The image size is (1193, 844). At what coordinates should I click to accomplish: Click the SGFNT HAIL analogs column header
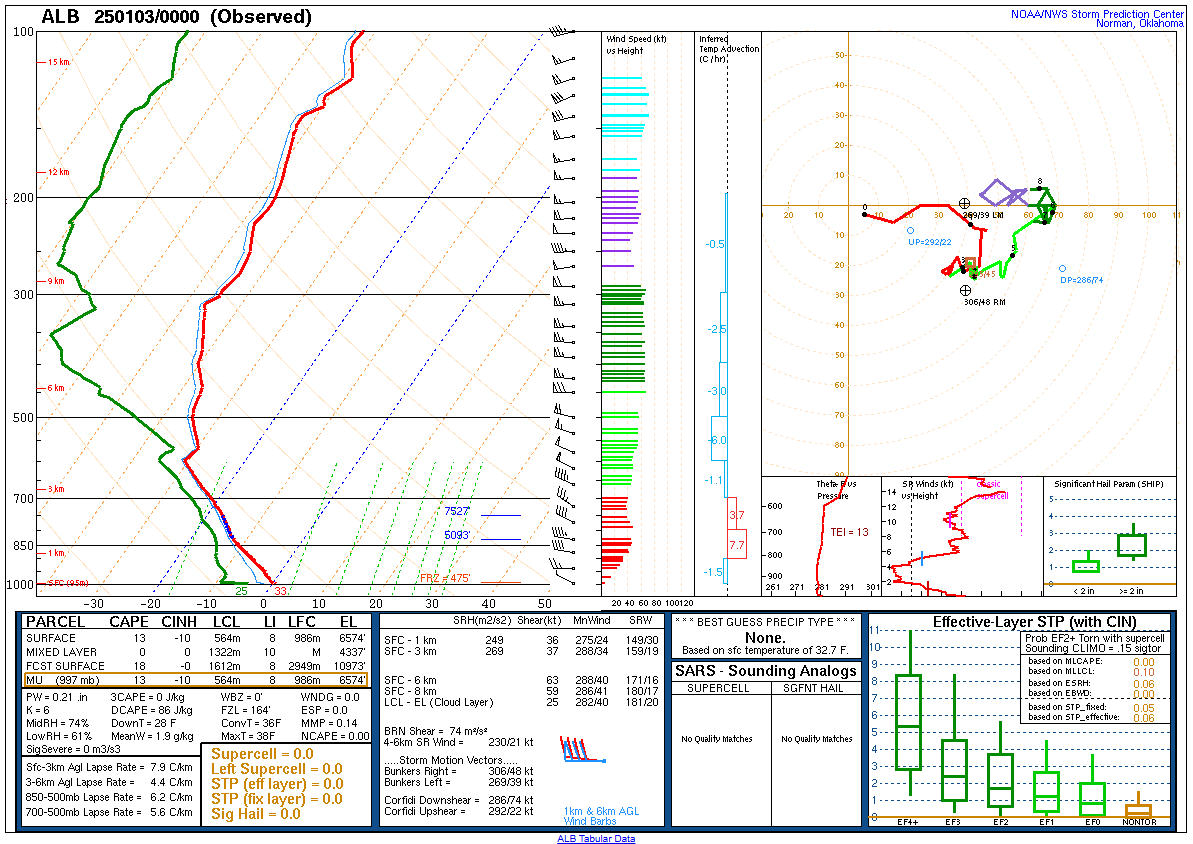[816, 688]
